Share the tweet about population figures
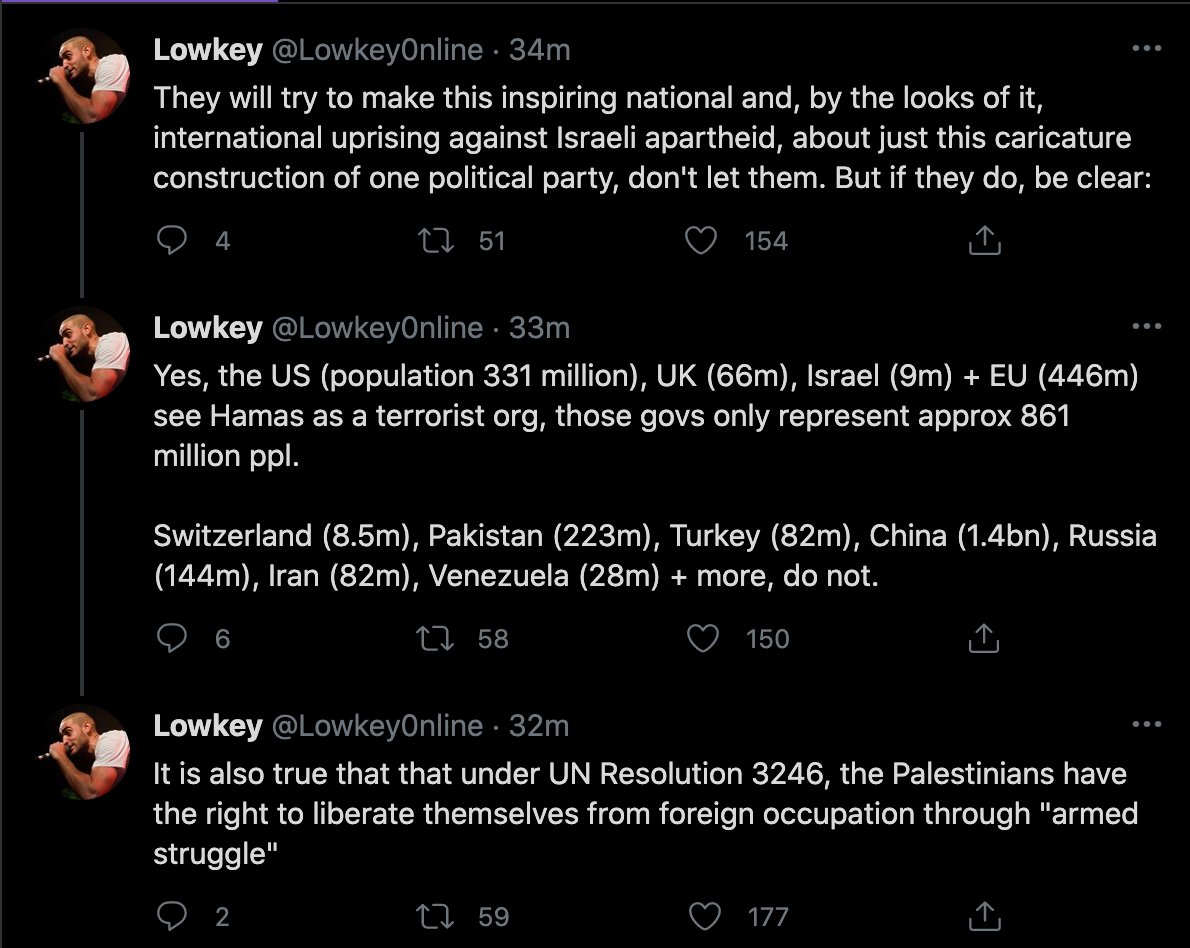The width and height of the screenshot is (1190, 948). tap(984, 638)
